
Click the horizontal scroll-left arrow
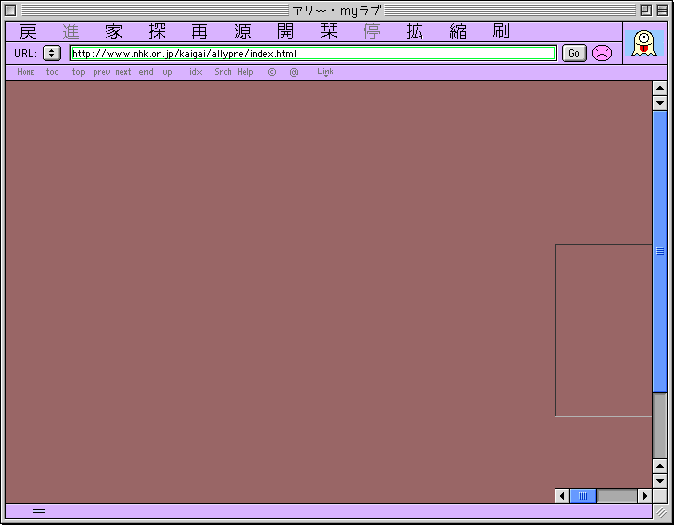562,496
